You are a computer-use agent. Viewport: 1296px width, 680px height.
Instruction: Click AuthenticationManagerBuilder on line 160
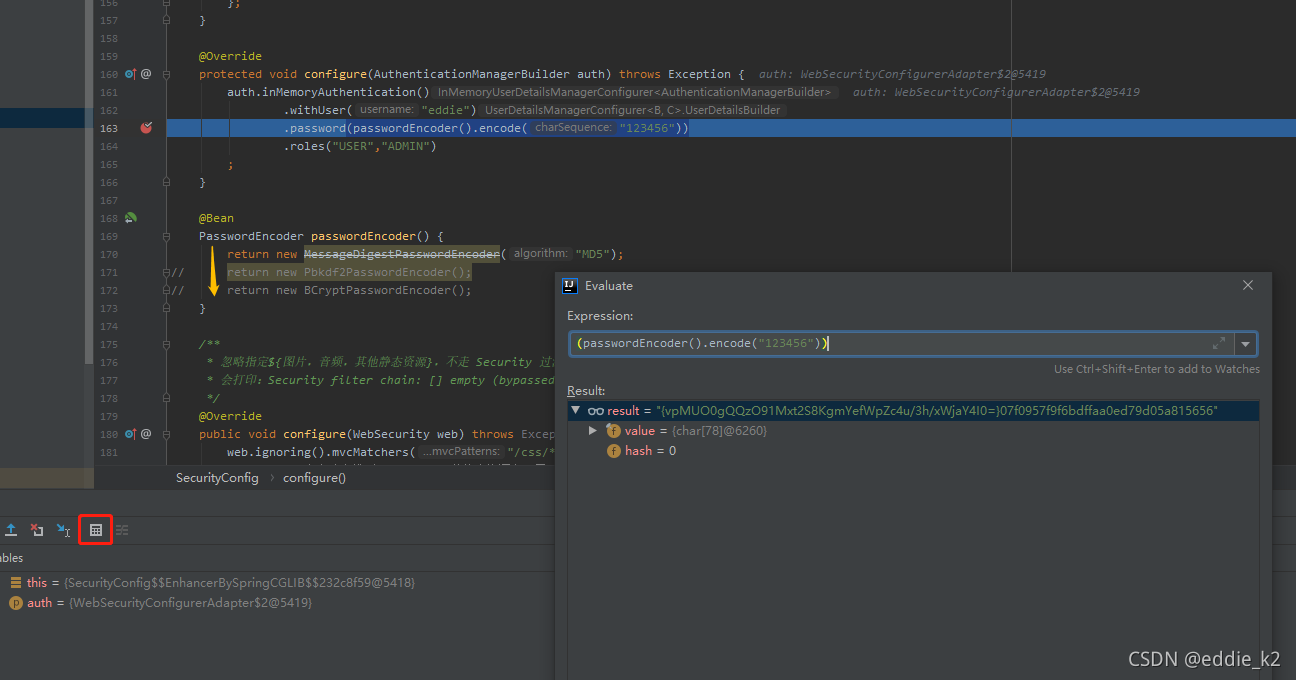point(472,74)
